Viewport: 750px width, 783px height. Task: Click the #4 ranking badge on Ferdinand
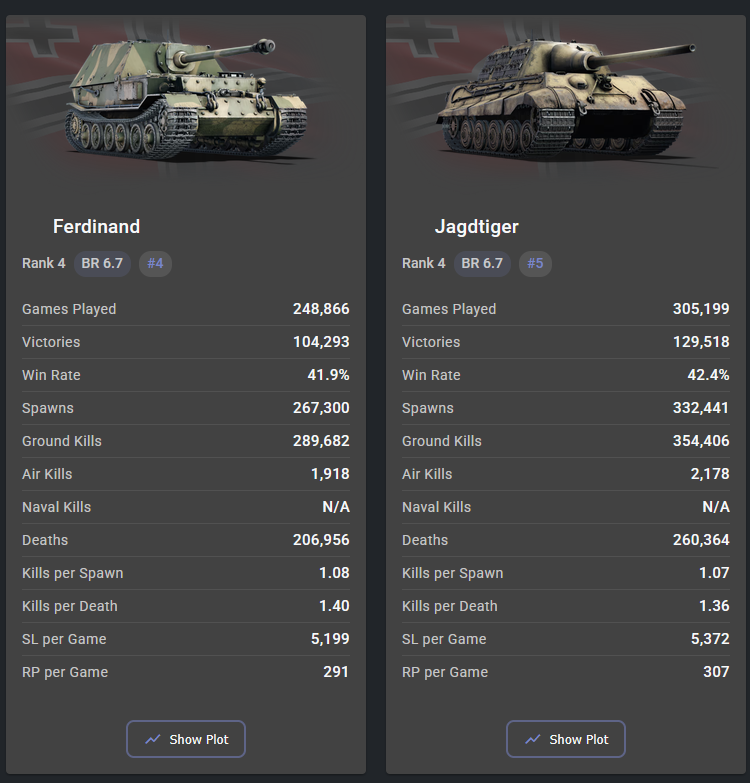[x=155, y=263]
